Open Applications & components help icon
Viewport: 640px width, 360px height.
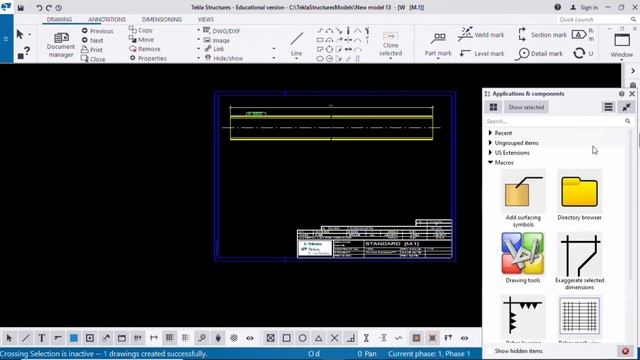click(x=621, y=93)
